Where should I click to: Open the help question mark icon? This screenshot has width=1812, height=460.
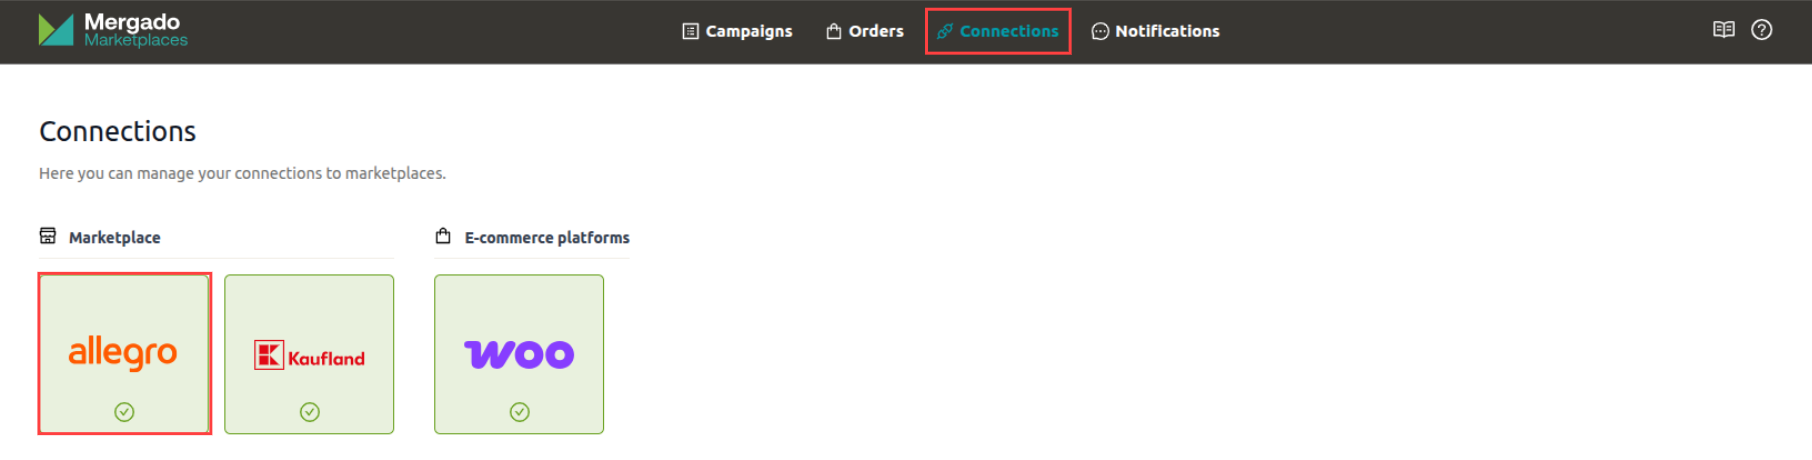[1761, 30]
